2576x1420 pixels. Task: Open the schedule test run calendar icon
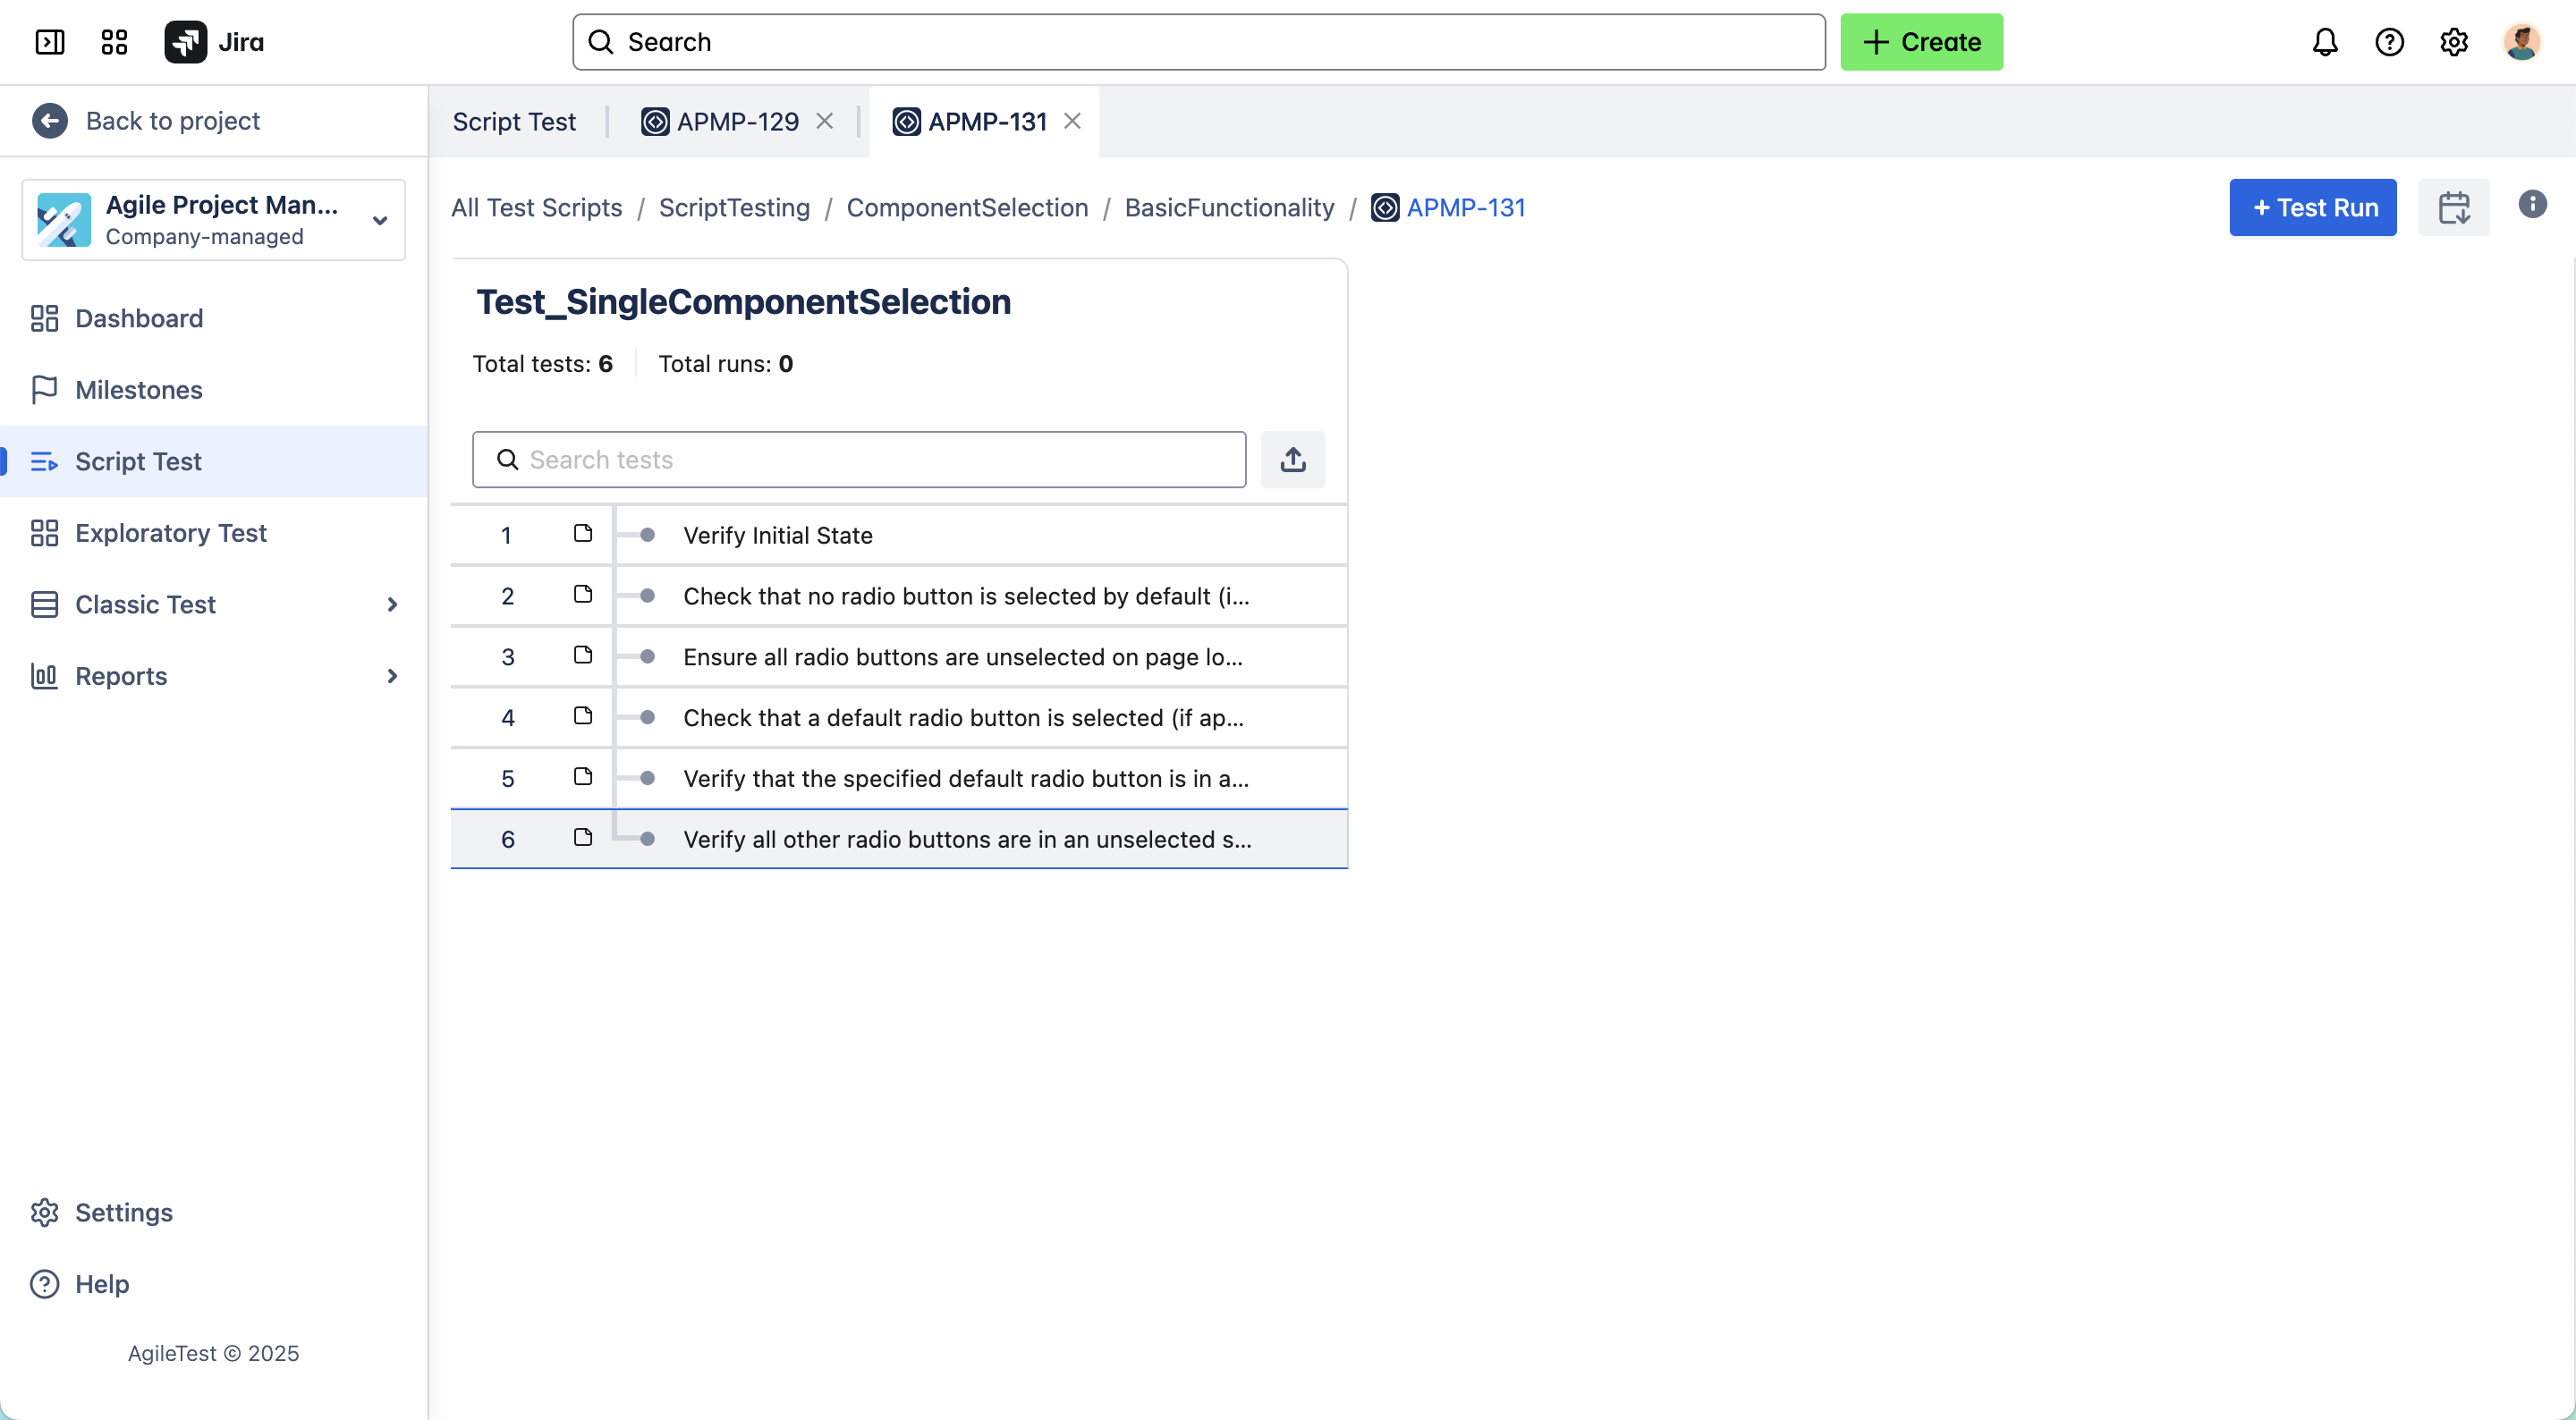click(x=2456, y=207)
